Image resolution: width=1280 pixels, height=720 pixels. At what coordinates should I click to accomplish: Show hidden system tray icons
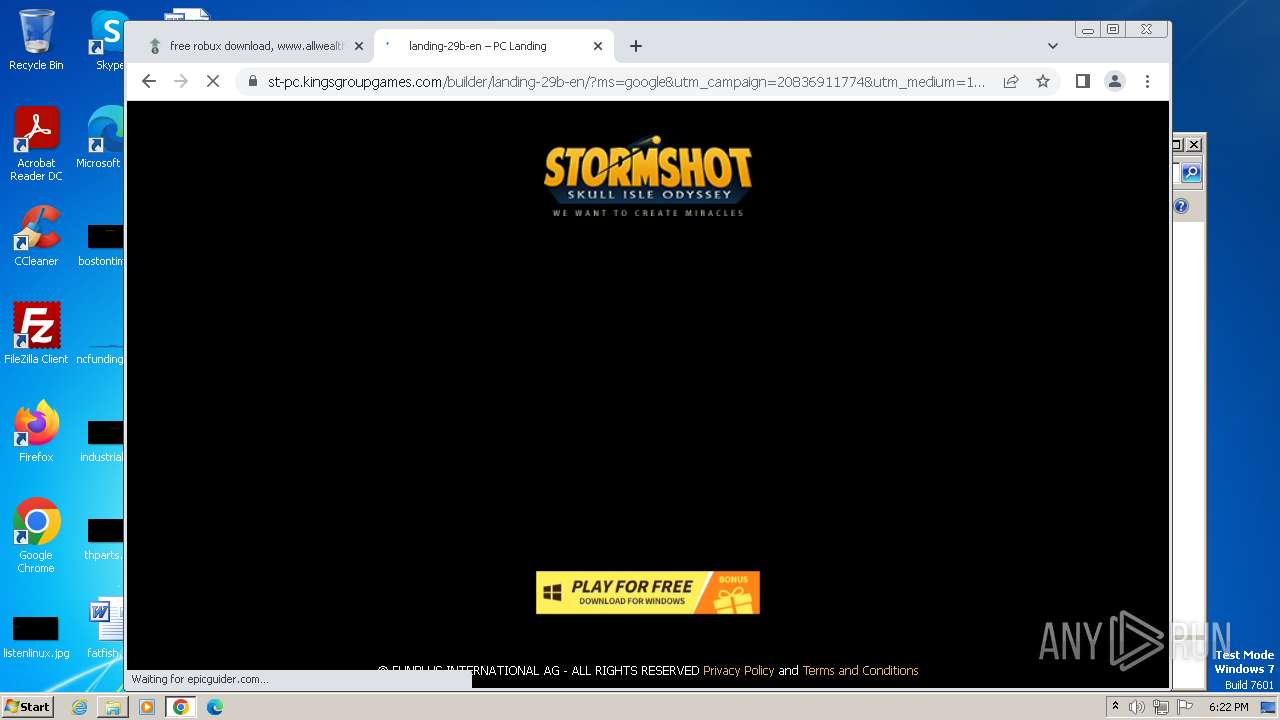pyautogui.click(x=1115, y=707)
